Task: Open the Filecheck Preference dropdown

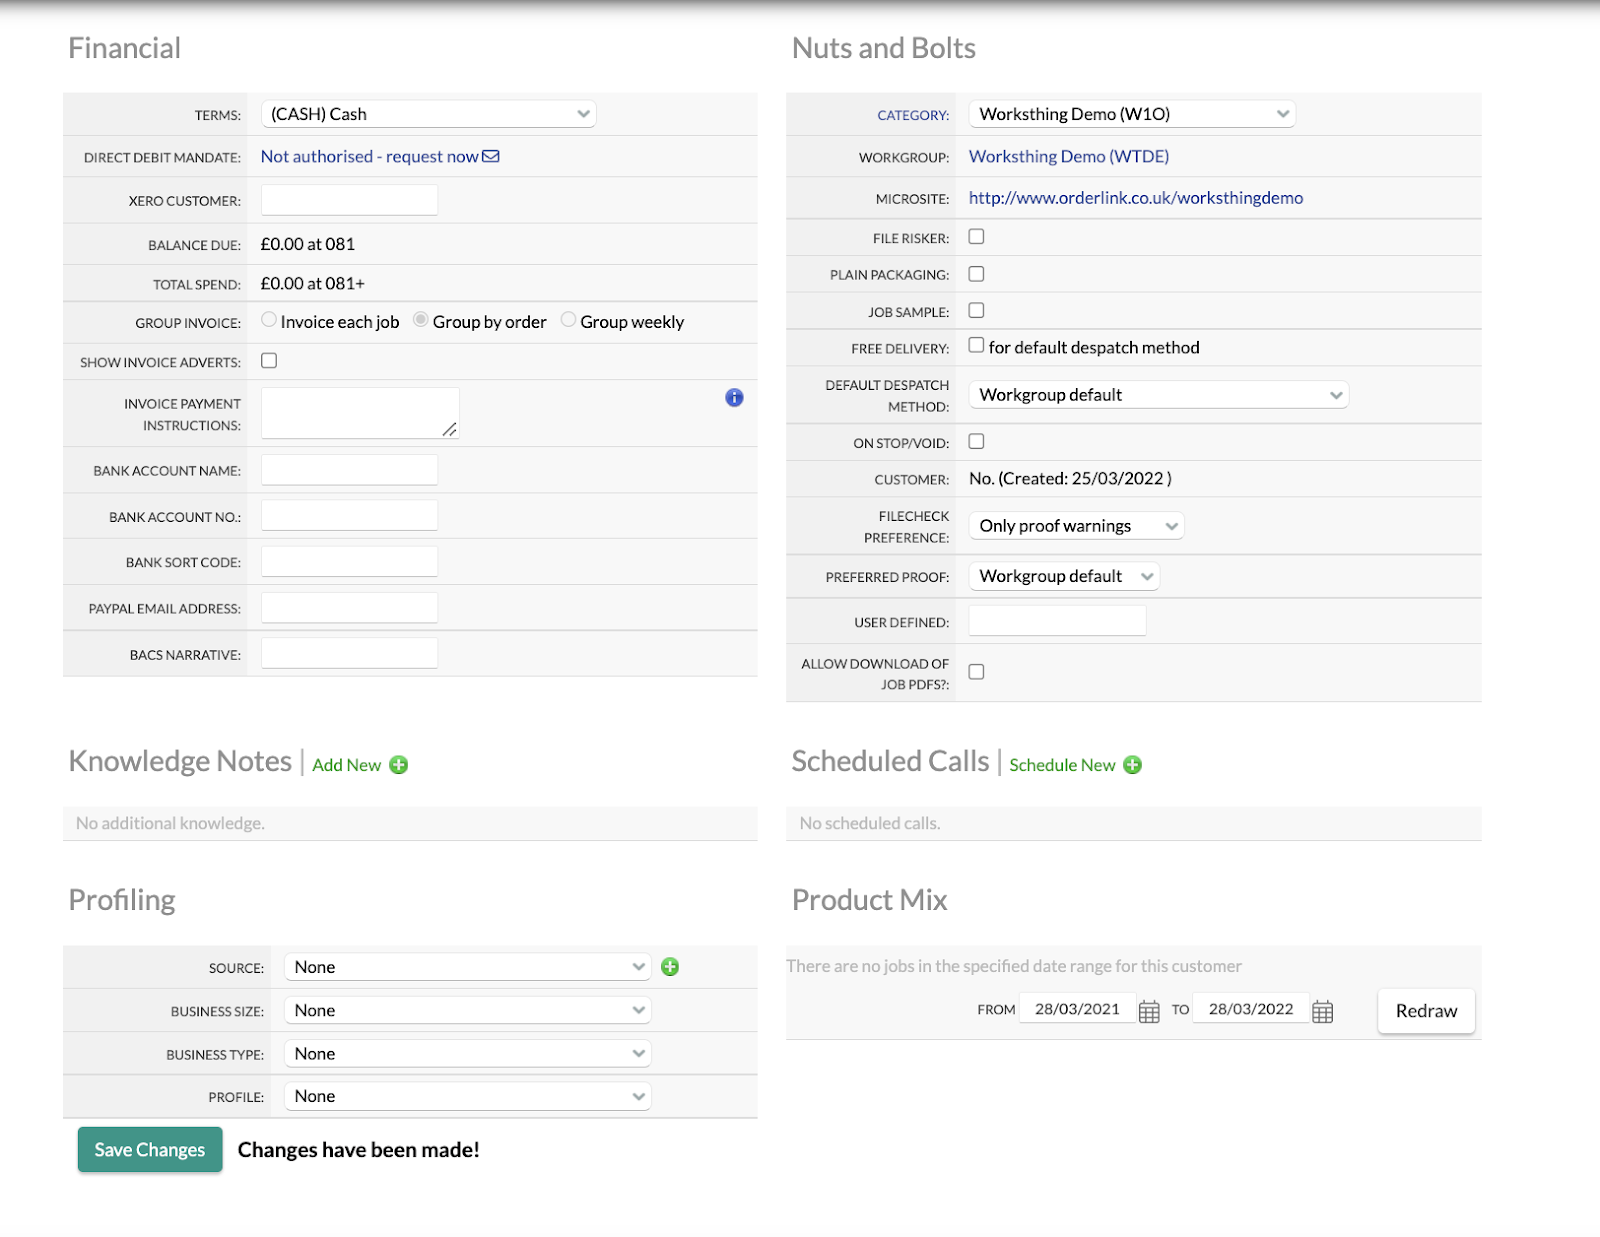Action: coord(1076,526)
